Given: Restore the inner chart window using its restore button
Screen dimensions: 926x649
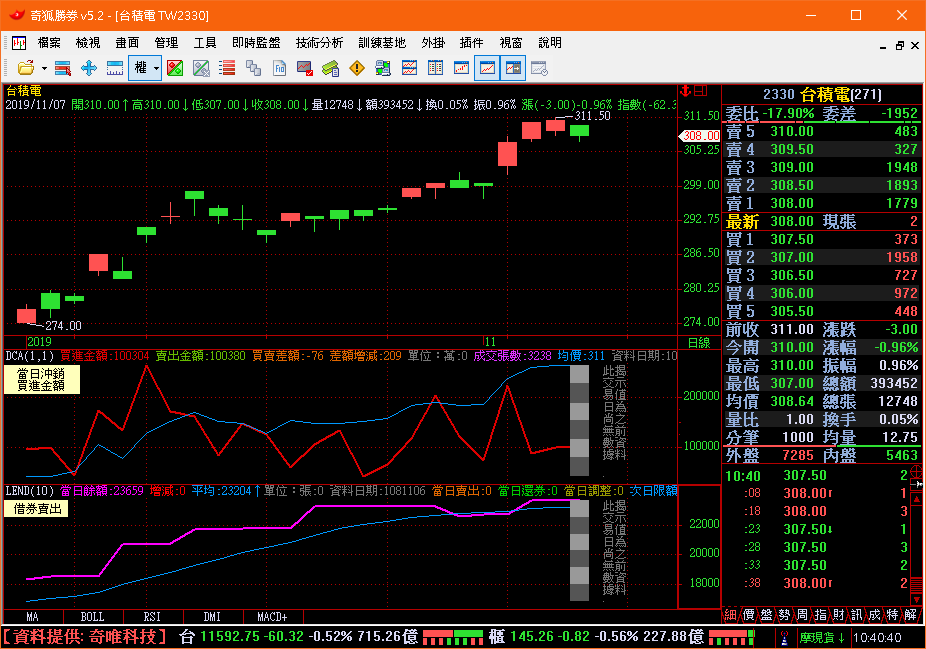Looking at the screenshot, I should 899,45.
